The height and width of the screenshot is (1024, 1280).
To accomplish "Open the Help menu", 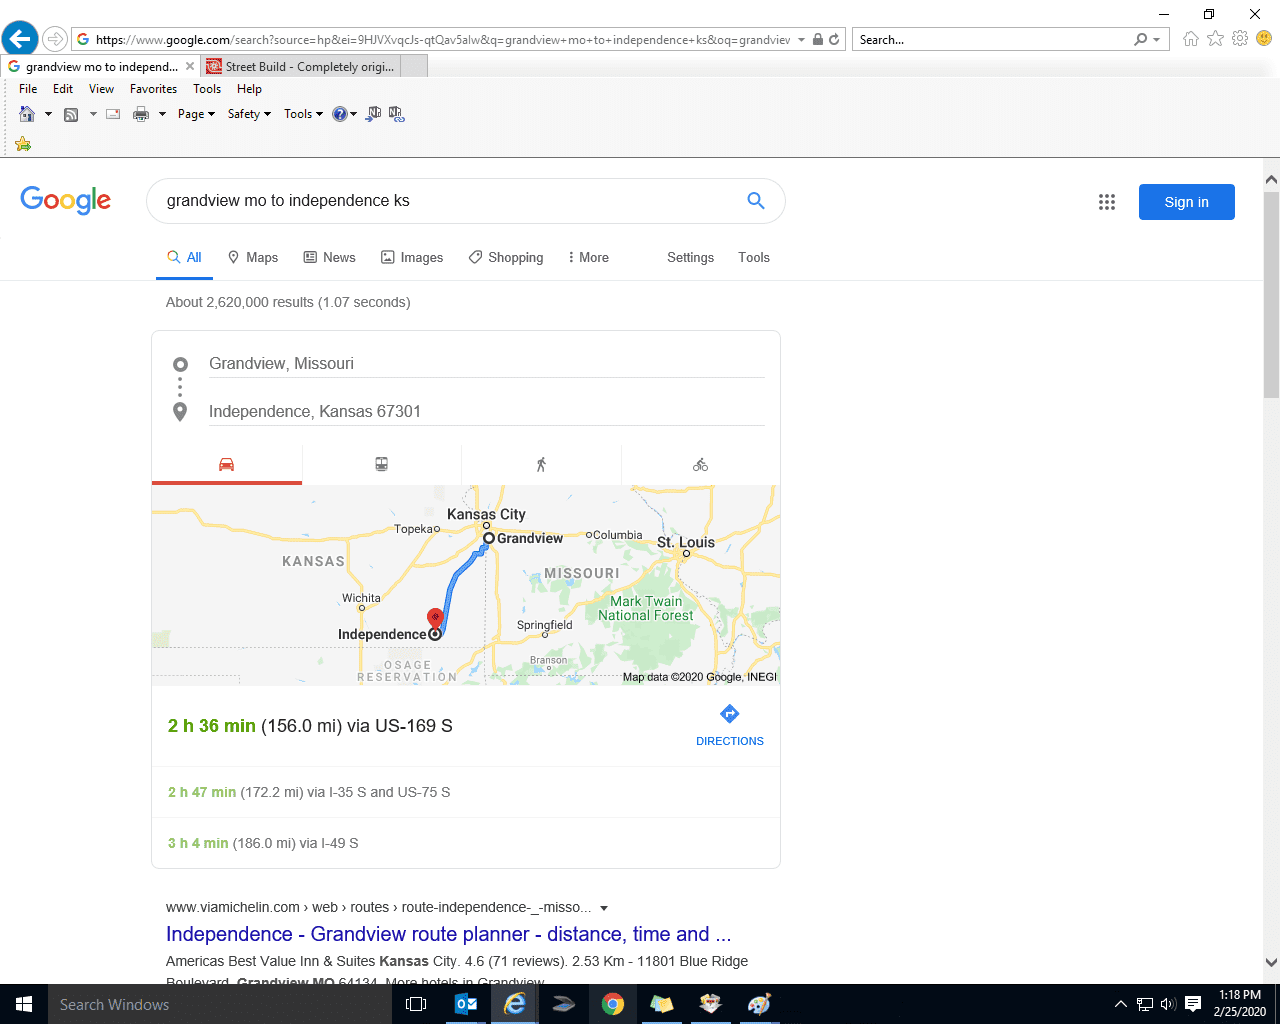I will (x=249, y=89).
